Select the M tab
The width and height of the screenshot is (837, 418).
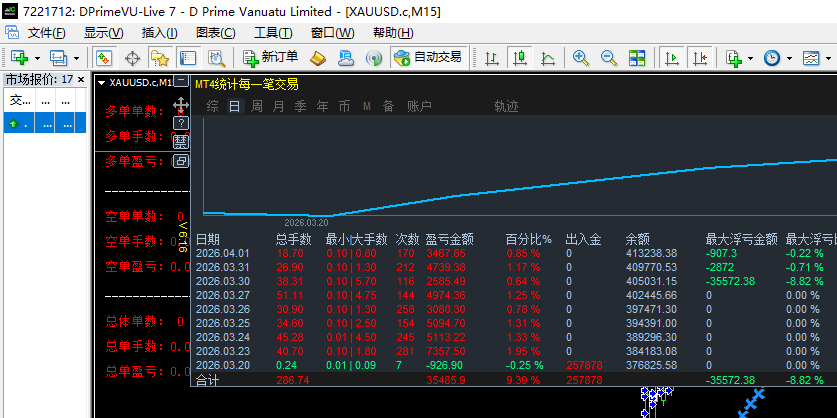click(367, 106)
